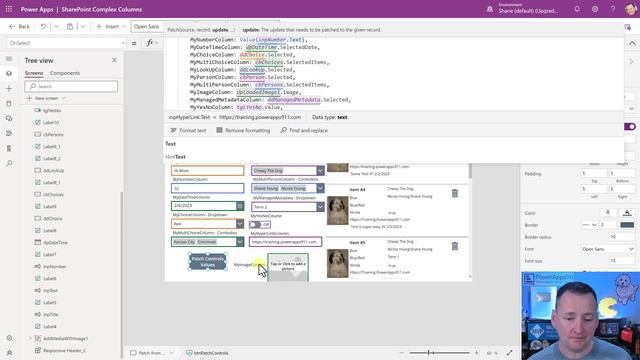Viewport: 640px width, 360px height.
Task: Click the font color A button
Action: tap(608, 213)
